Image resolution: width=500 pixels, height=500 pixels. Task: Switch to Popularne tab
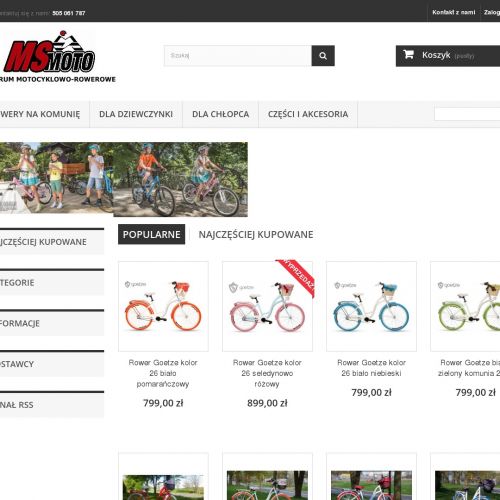tap(151, 234)
